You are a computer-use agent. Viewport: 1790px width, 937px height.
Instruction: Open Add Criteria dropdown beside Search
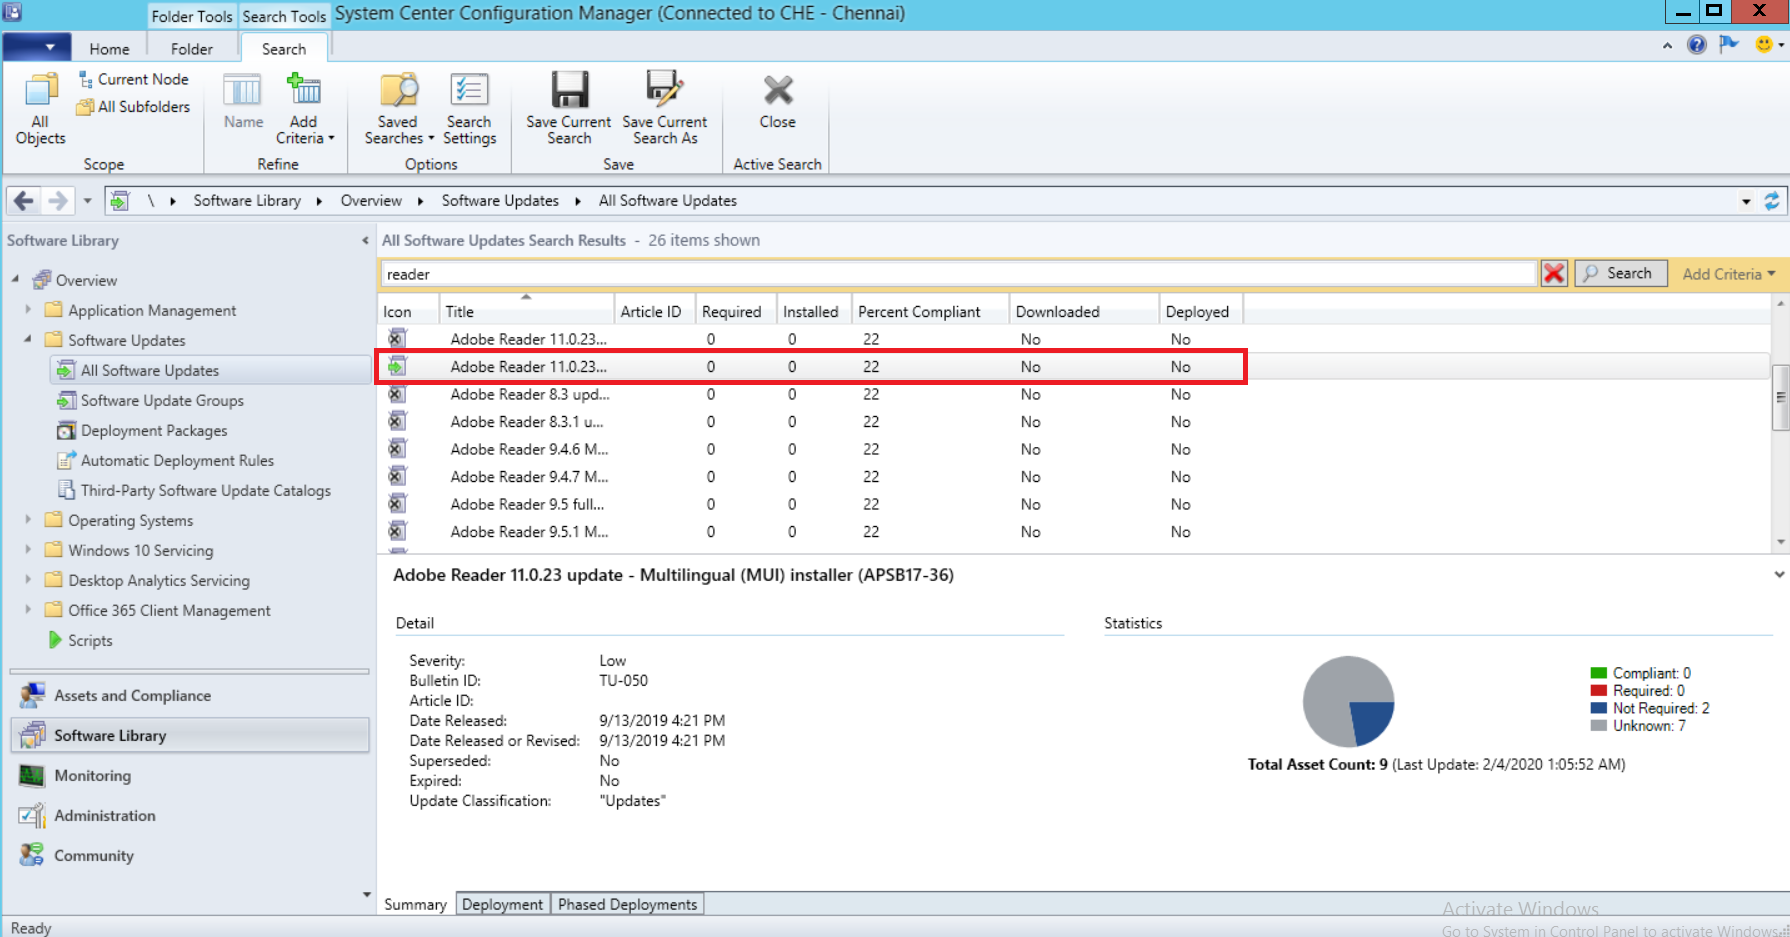[x=1728, y=274]
